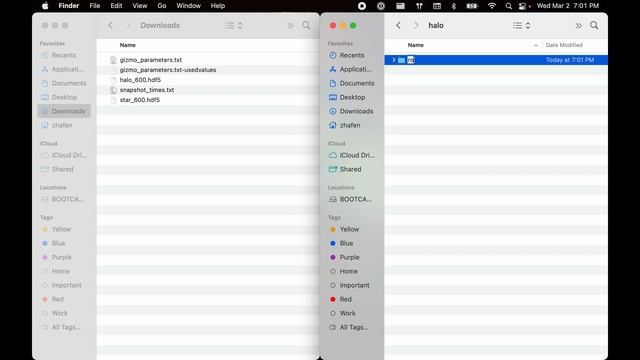The width and height of the screenshot is (640, 360).
Task: Open Control Center in menu bar
Action: (x=523, y=6)
